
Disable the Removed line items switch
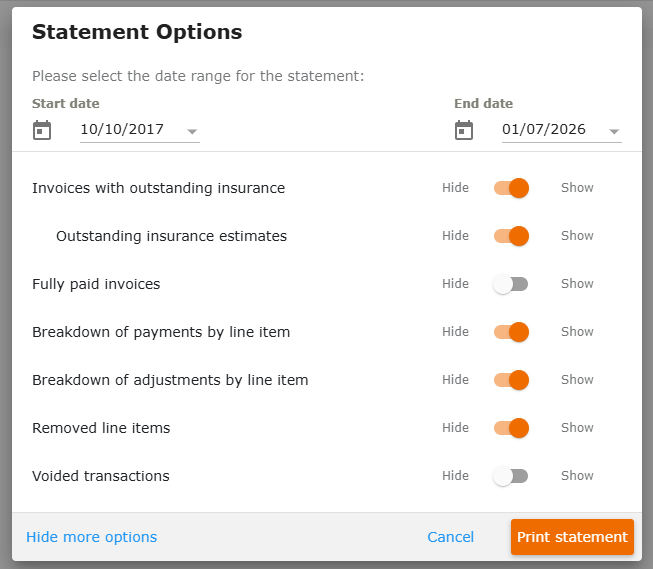click(x=511, y=428)
